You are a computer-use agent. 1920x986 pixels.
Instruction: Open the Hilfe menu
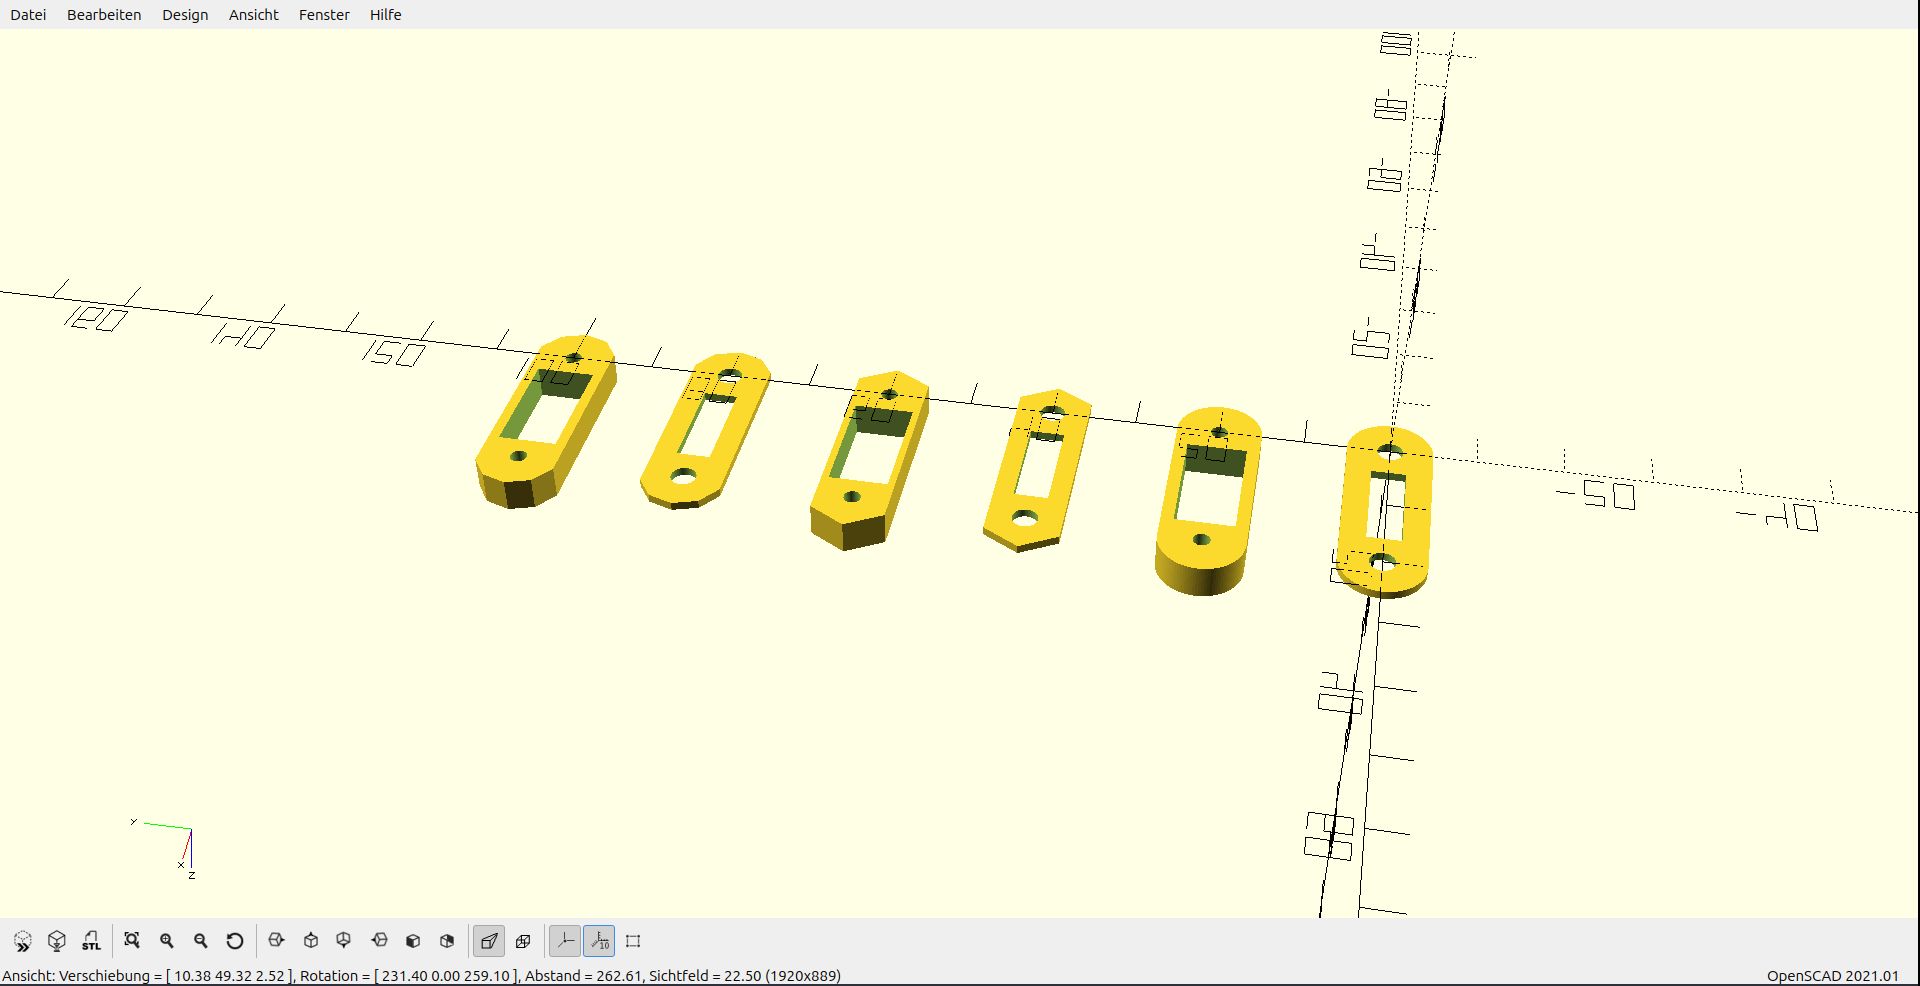tap(385, 15)
